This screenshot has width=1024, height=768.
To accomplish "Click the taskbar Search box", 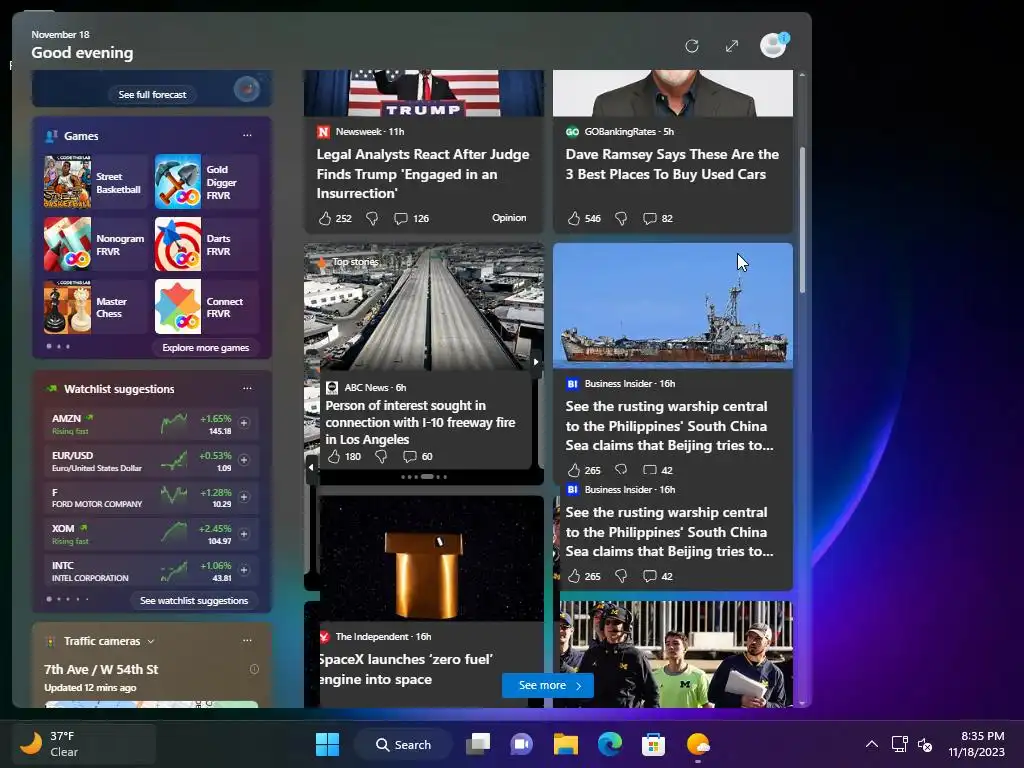I will 403,744.
